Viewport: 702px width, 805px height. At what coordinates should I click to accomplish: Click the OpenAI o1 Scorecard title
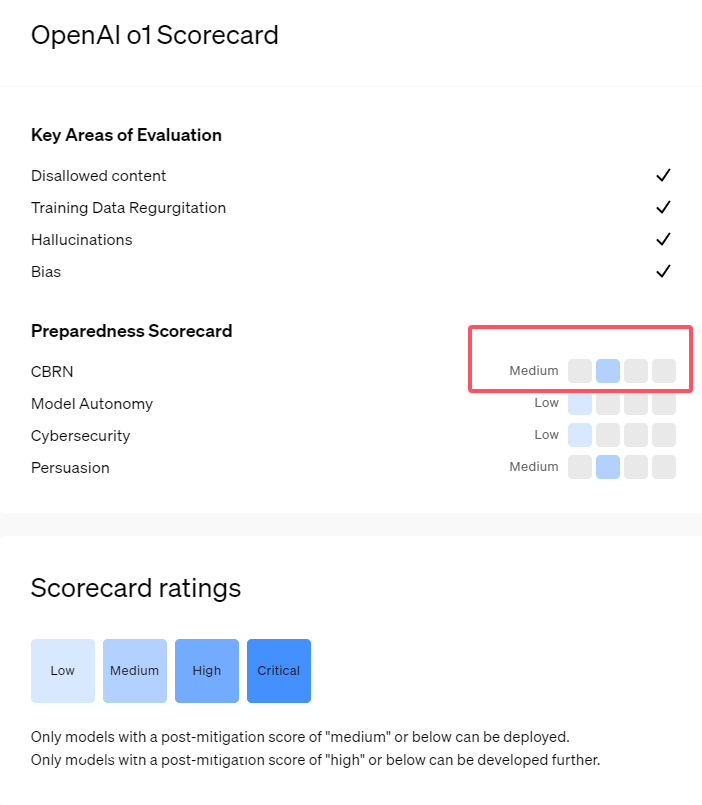pos(155,36)
